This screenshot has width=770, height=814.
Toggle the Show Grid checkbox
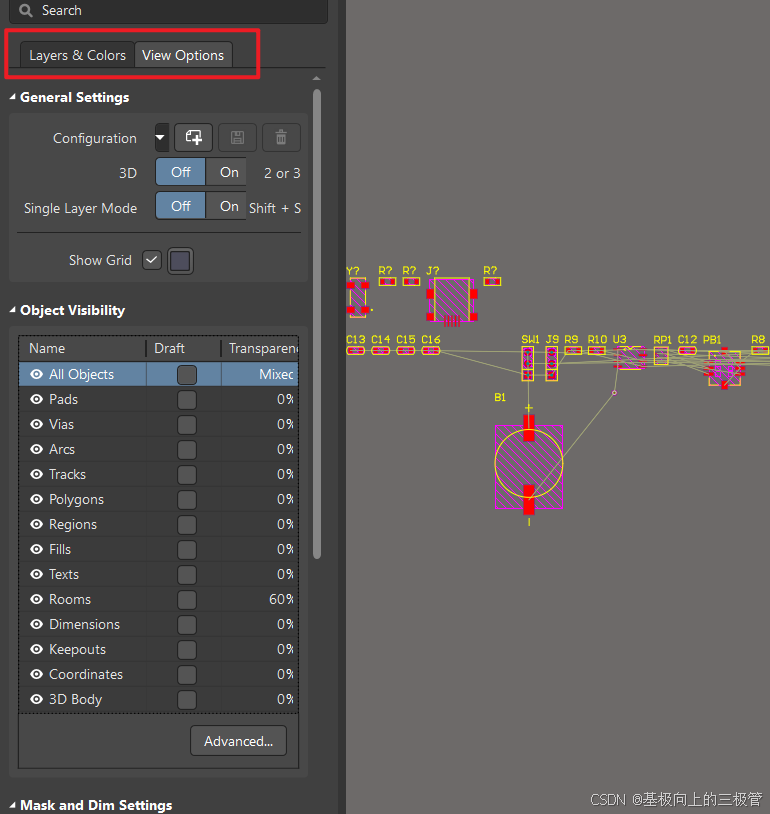(152, 260)
